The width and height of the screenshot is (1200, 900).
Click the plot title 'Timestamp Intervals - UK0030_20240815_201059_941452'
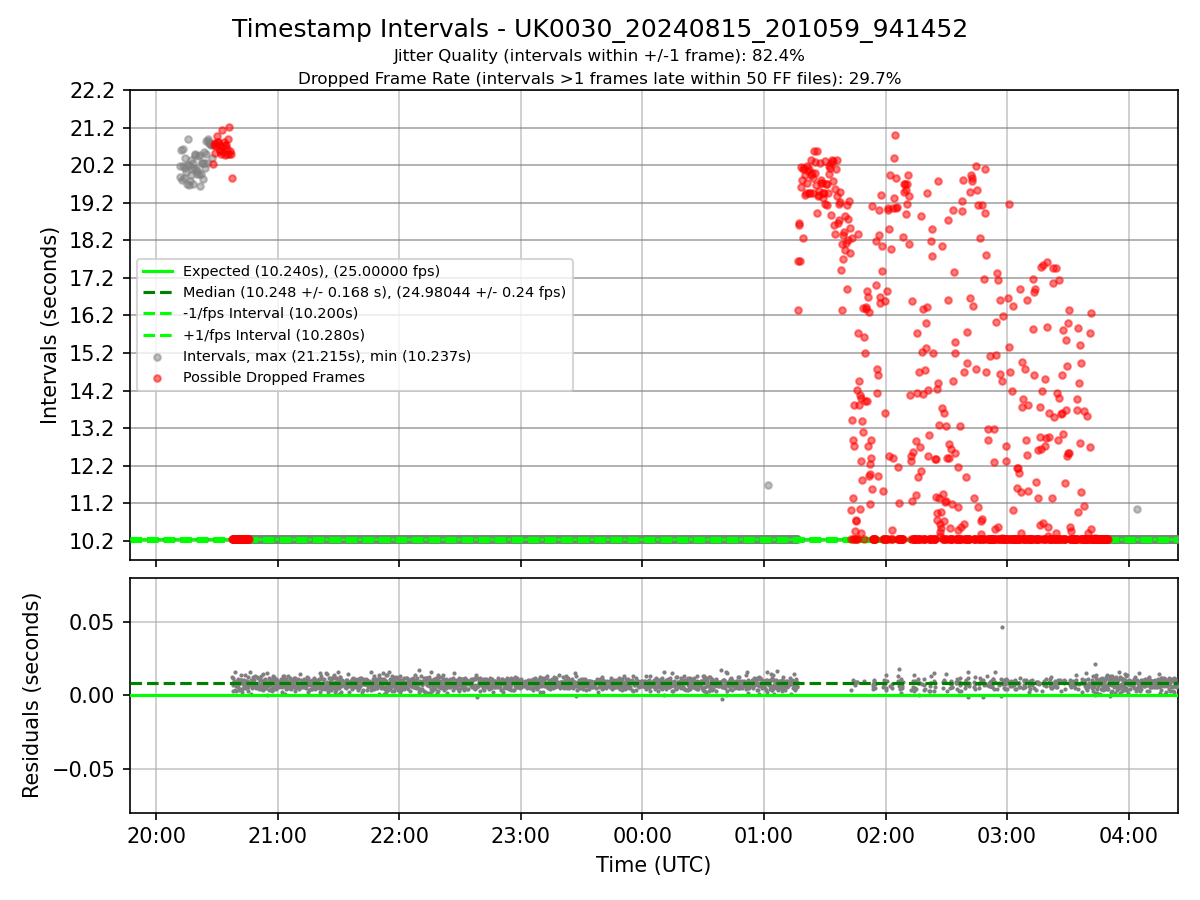pos(600,29)
